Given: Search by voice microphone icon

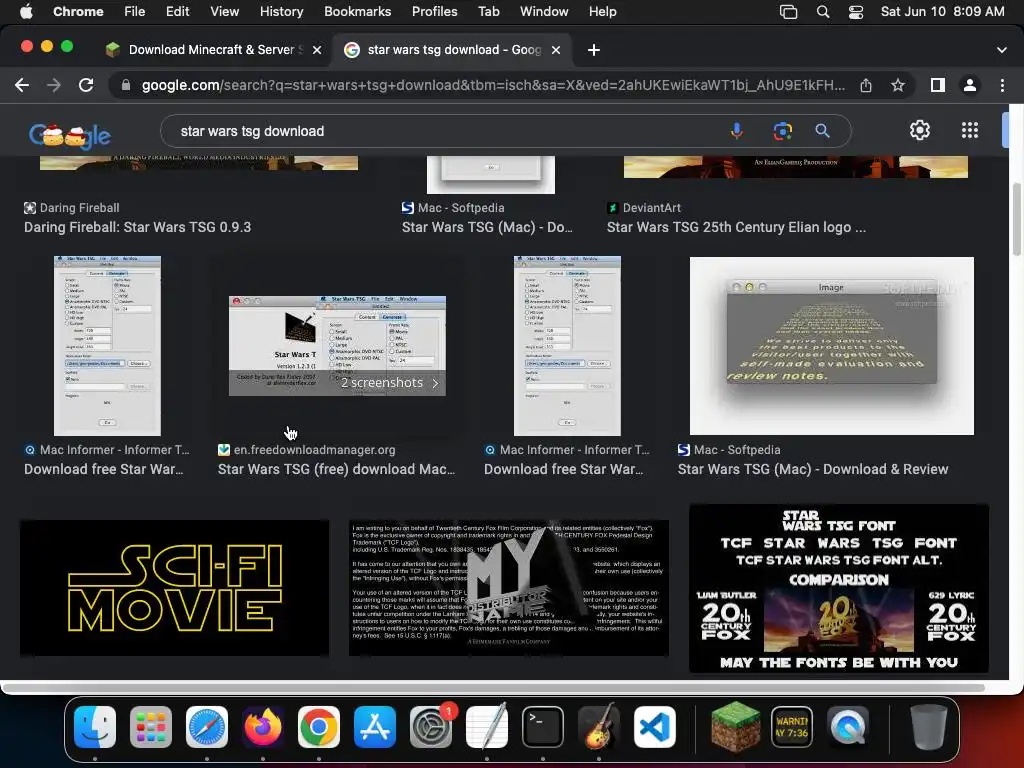Looking at the screenshot, I should (x=737, y=131).
